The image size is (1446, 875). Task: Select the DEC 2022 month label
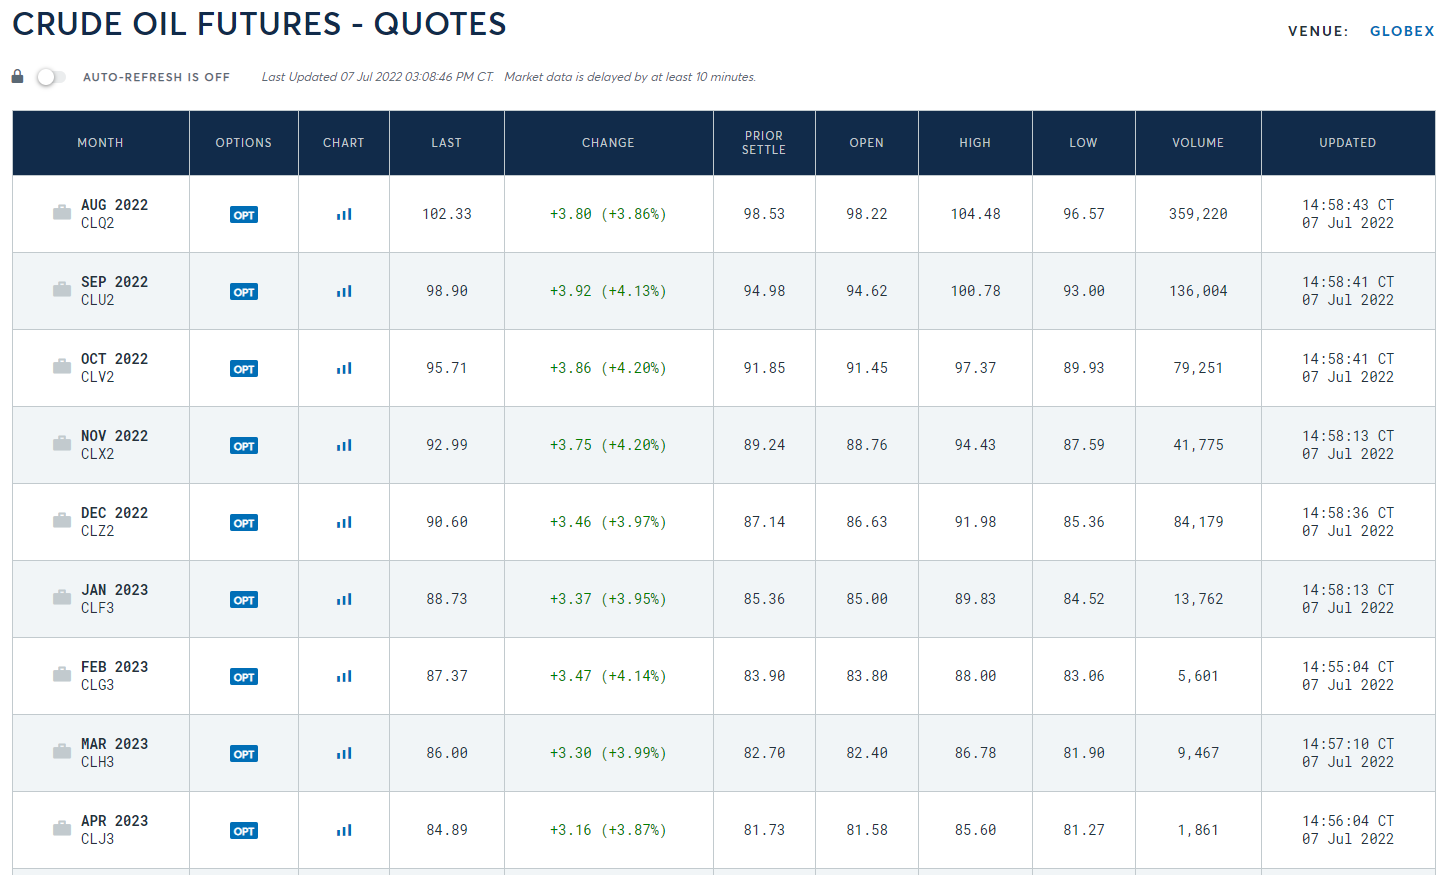point(114,513)
